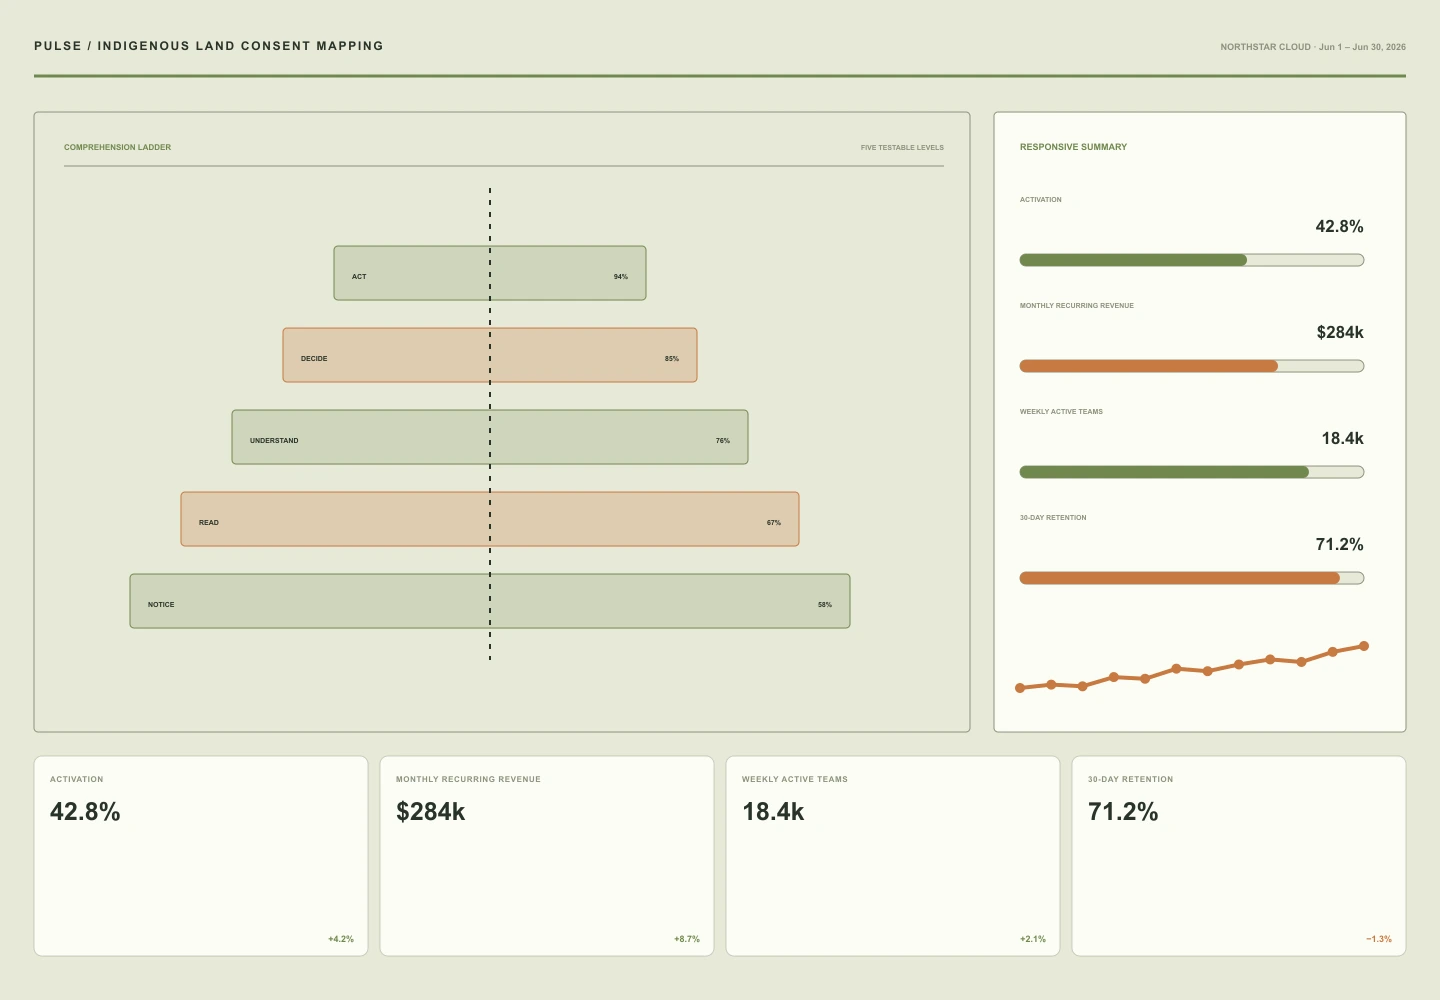Click the Northstar Cloud date range text

pos(1313,47)
